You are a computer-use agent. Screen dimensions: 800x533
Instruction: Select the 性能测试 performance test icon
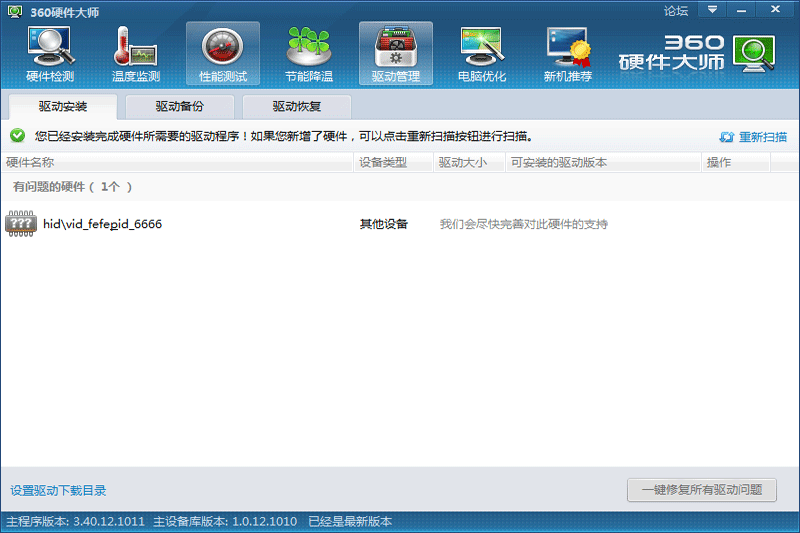(x=222, y=53)
